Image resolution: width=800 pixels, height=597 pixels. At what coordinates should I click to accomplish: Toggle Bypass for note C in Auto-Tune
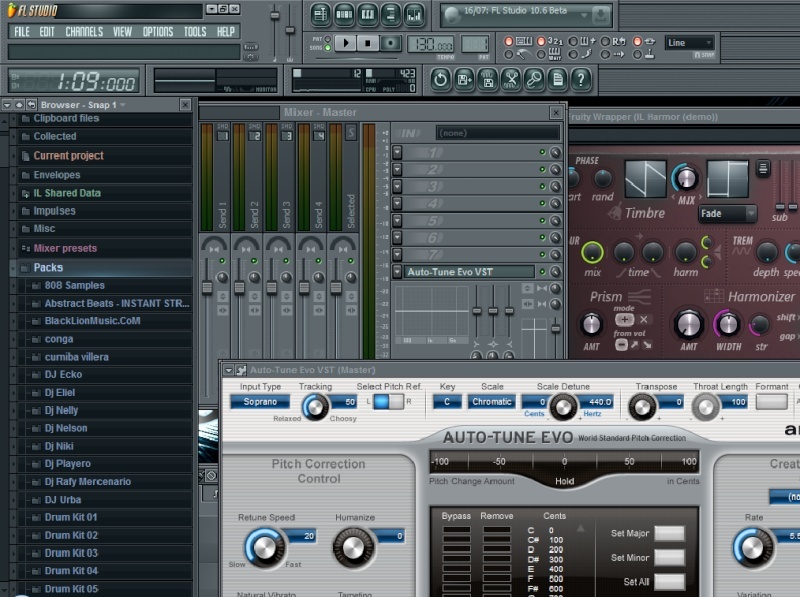[x=456, y=530]
